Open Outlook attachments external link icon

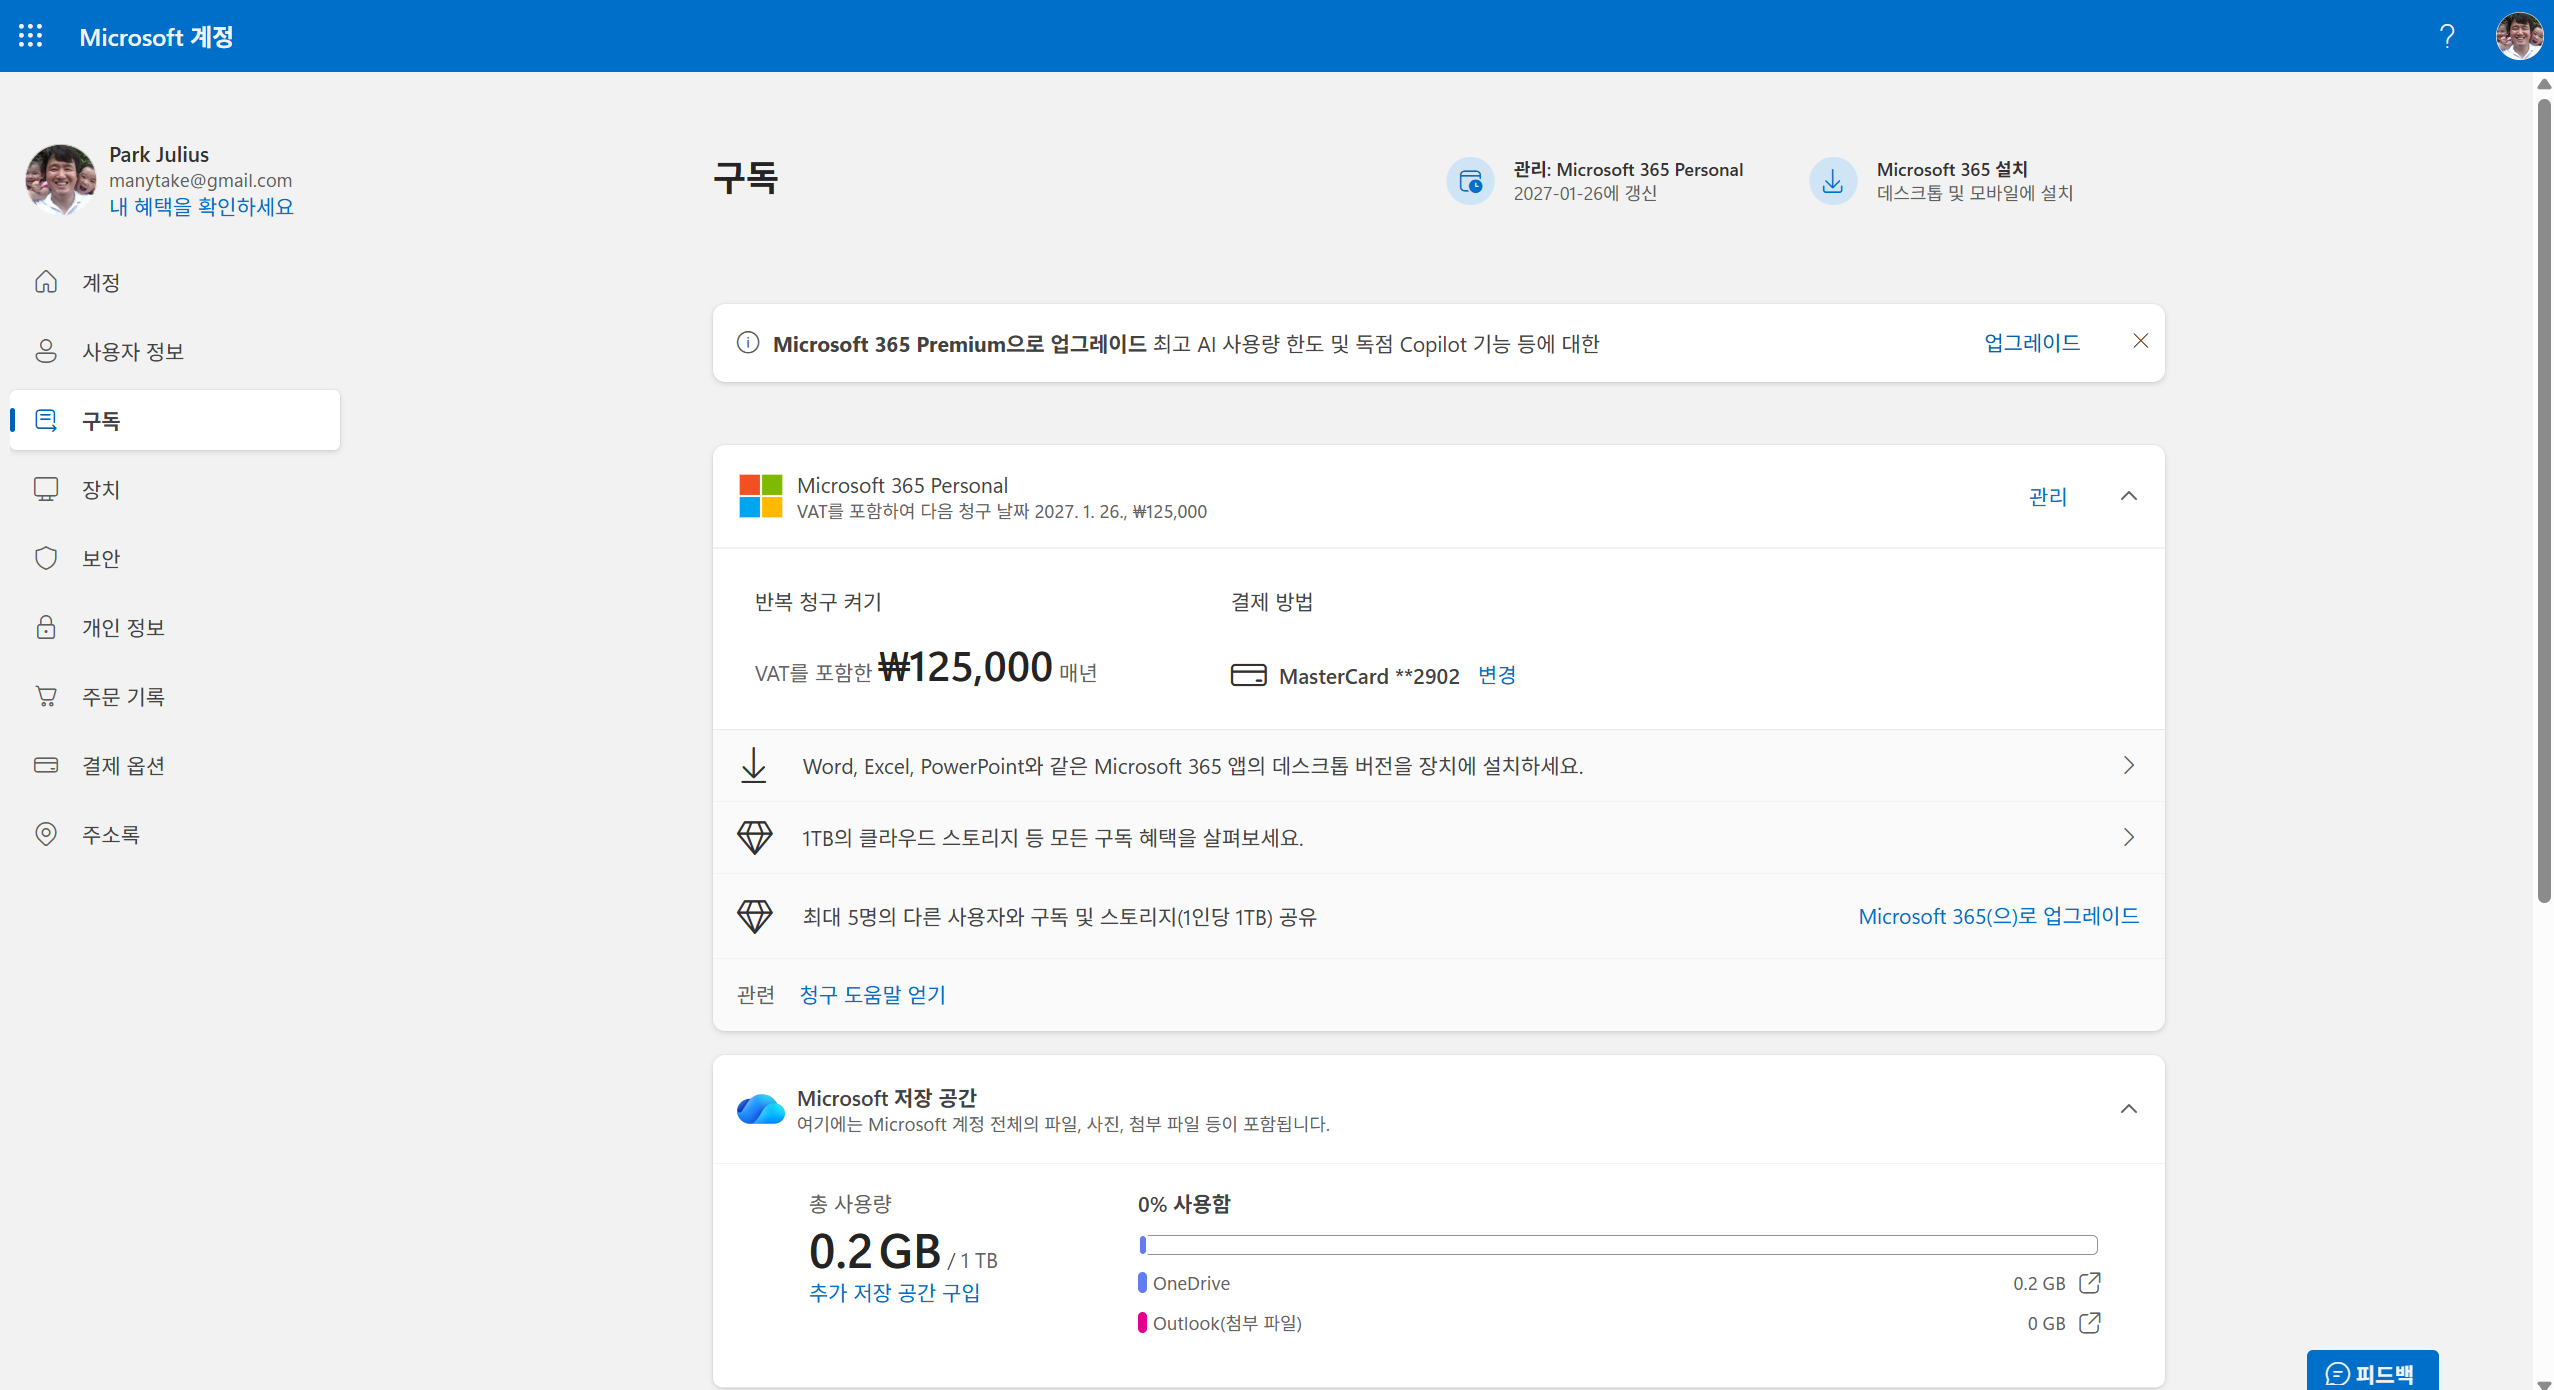(2089, 1323)
